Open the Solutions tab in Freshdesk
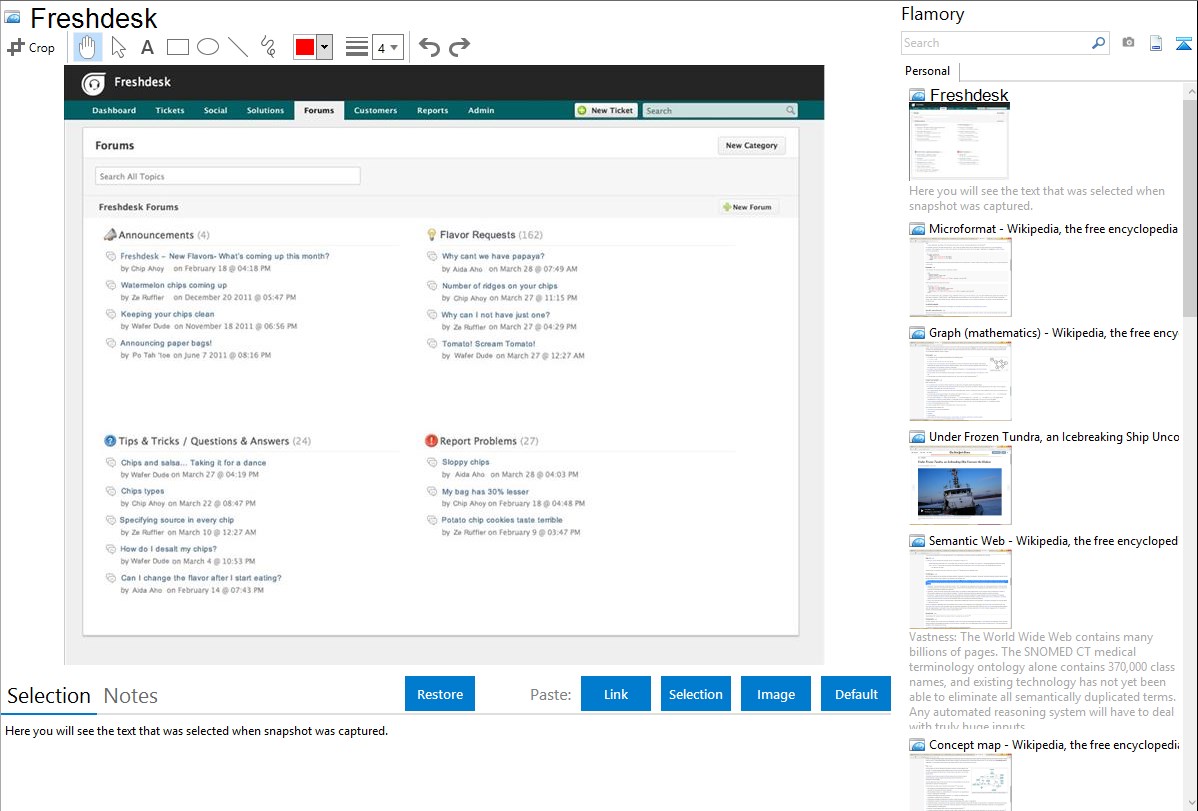Image resolution: width=1198 pixels, height=811 pixels. pyautogui.click(x=265, y=110)
